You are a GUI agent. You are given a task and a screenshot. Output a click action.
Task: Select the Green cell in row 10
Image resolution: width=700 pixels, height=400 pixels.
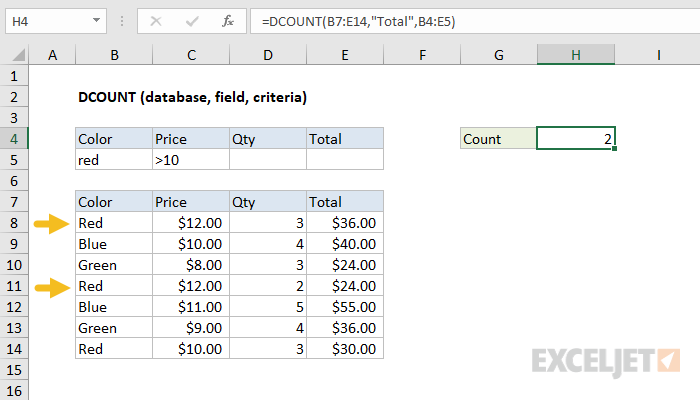tap(114, 265)
